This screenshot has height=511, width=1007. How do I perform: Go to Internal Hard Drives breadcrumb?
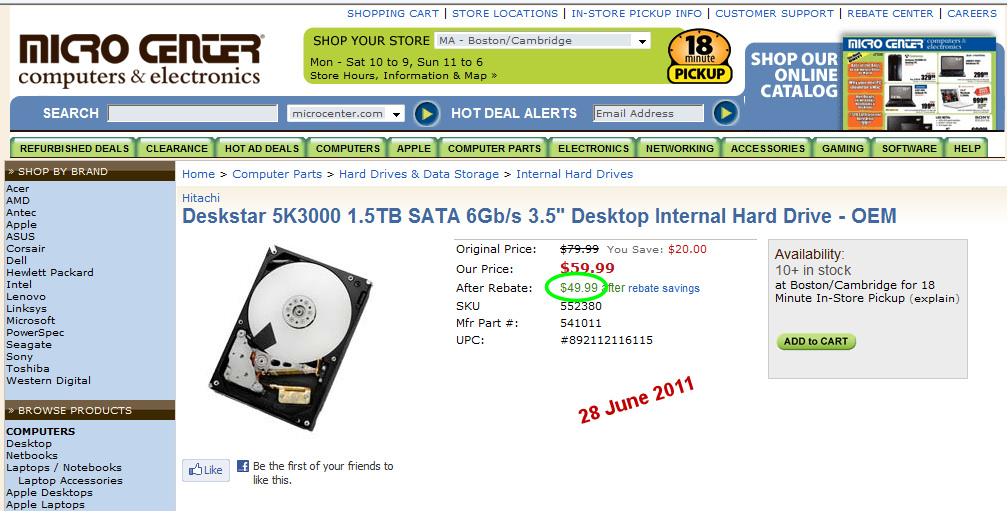tap(574, 174)
